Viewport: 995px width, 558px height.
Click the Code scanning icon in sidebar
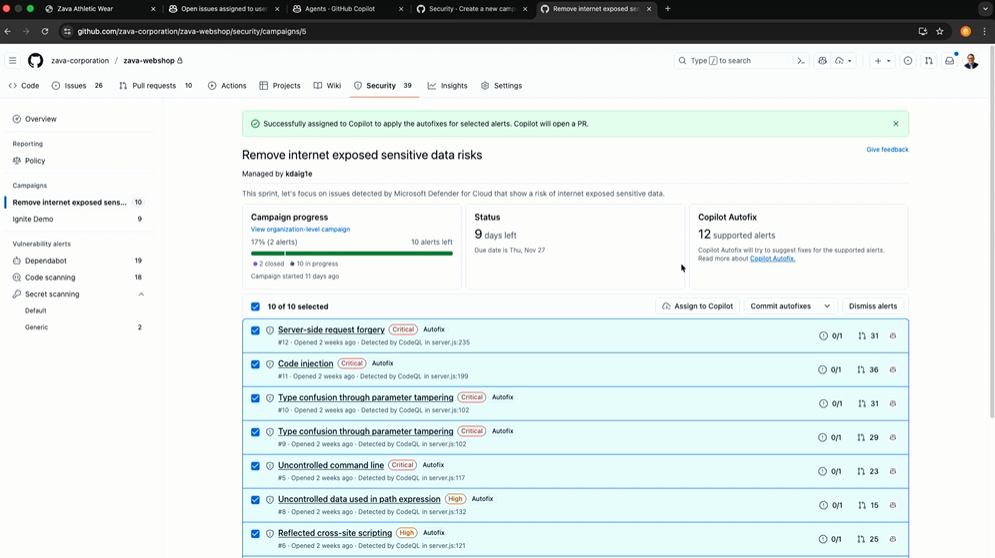click(x=17, y=277)
